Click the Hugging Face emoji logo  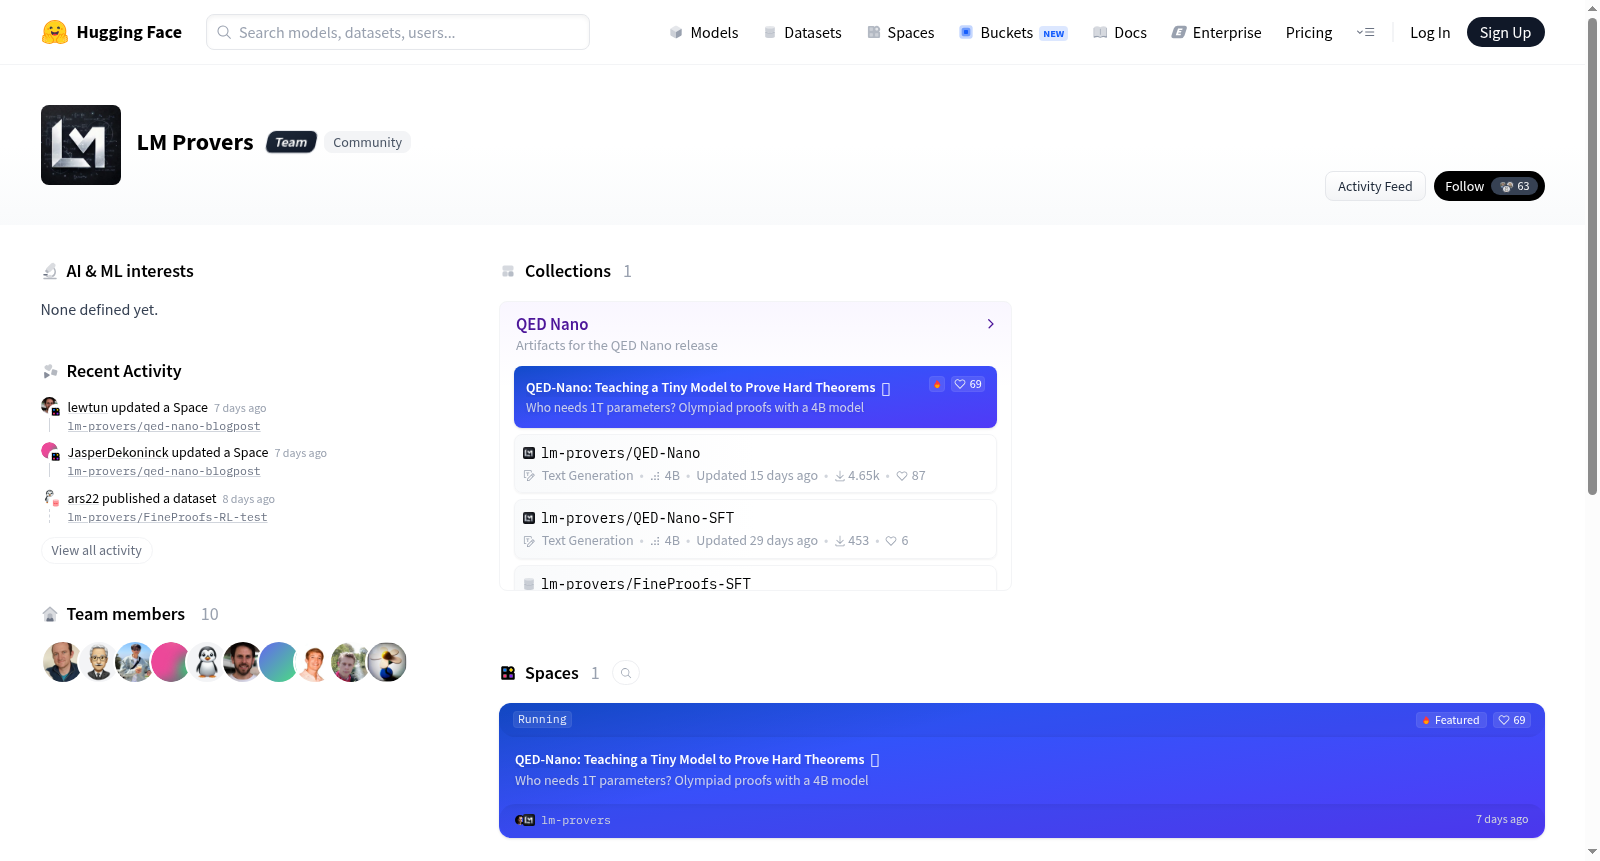[55, 32]
